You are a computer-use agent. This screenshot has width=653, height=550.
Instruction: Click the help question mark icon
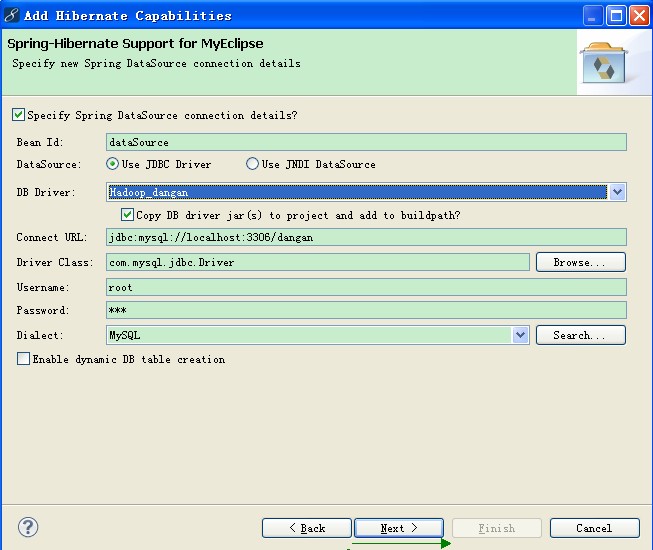coord(28,527)
